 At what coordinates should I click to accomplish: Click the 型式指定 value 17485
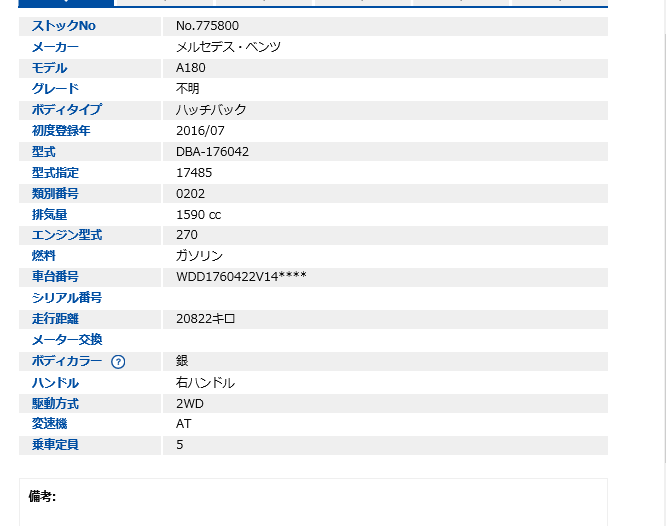point(194,173)
